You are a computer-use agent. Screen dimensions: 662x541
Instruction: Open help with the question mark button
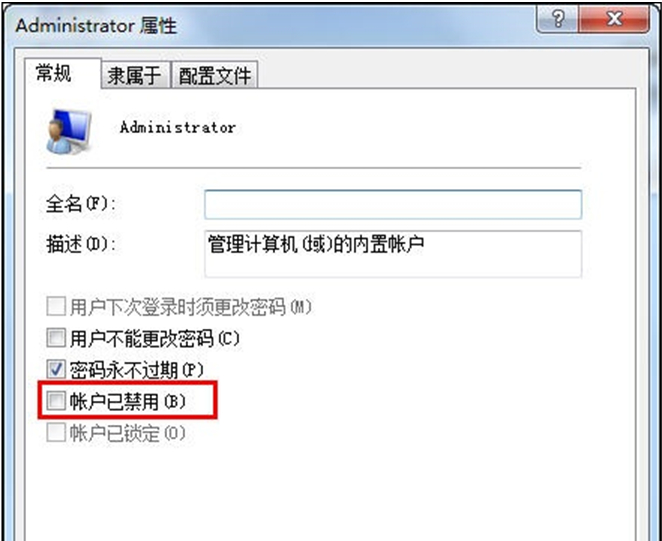(x=558, y=19)
